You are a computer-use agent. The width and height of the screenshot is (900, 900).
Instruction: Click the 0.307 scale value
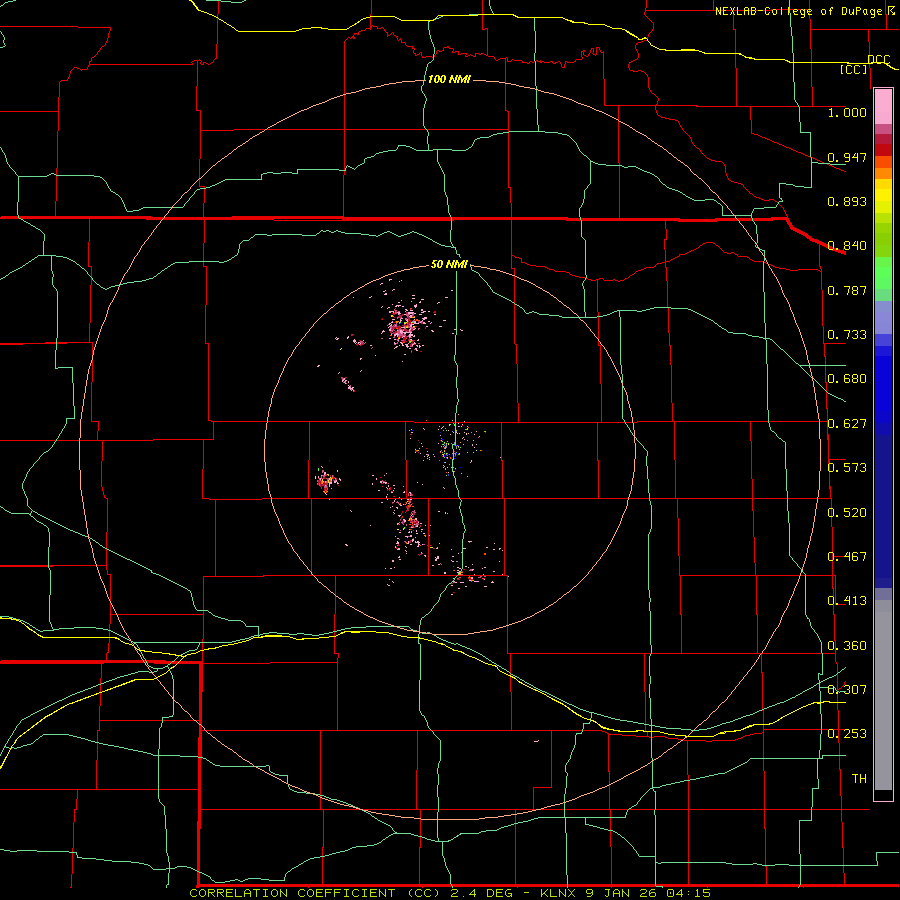click(x=847, y=690)
